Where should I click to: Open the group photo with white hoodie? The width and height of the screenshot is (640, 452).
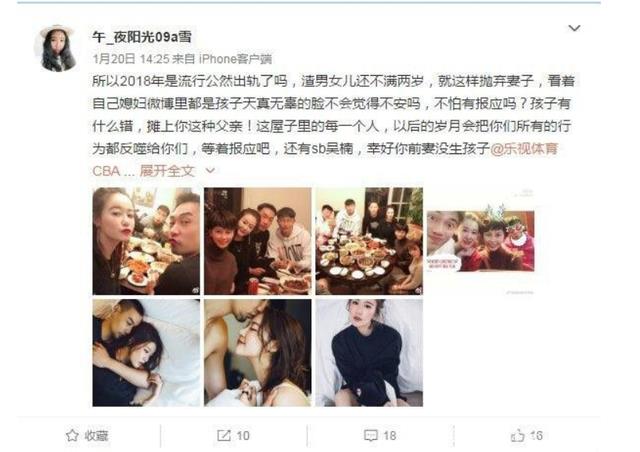[x=258, y=241]
